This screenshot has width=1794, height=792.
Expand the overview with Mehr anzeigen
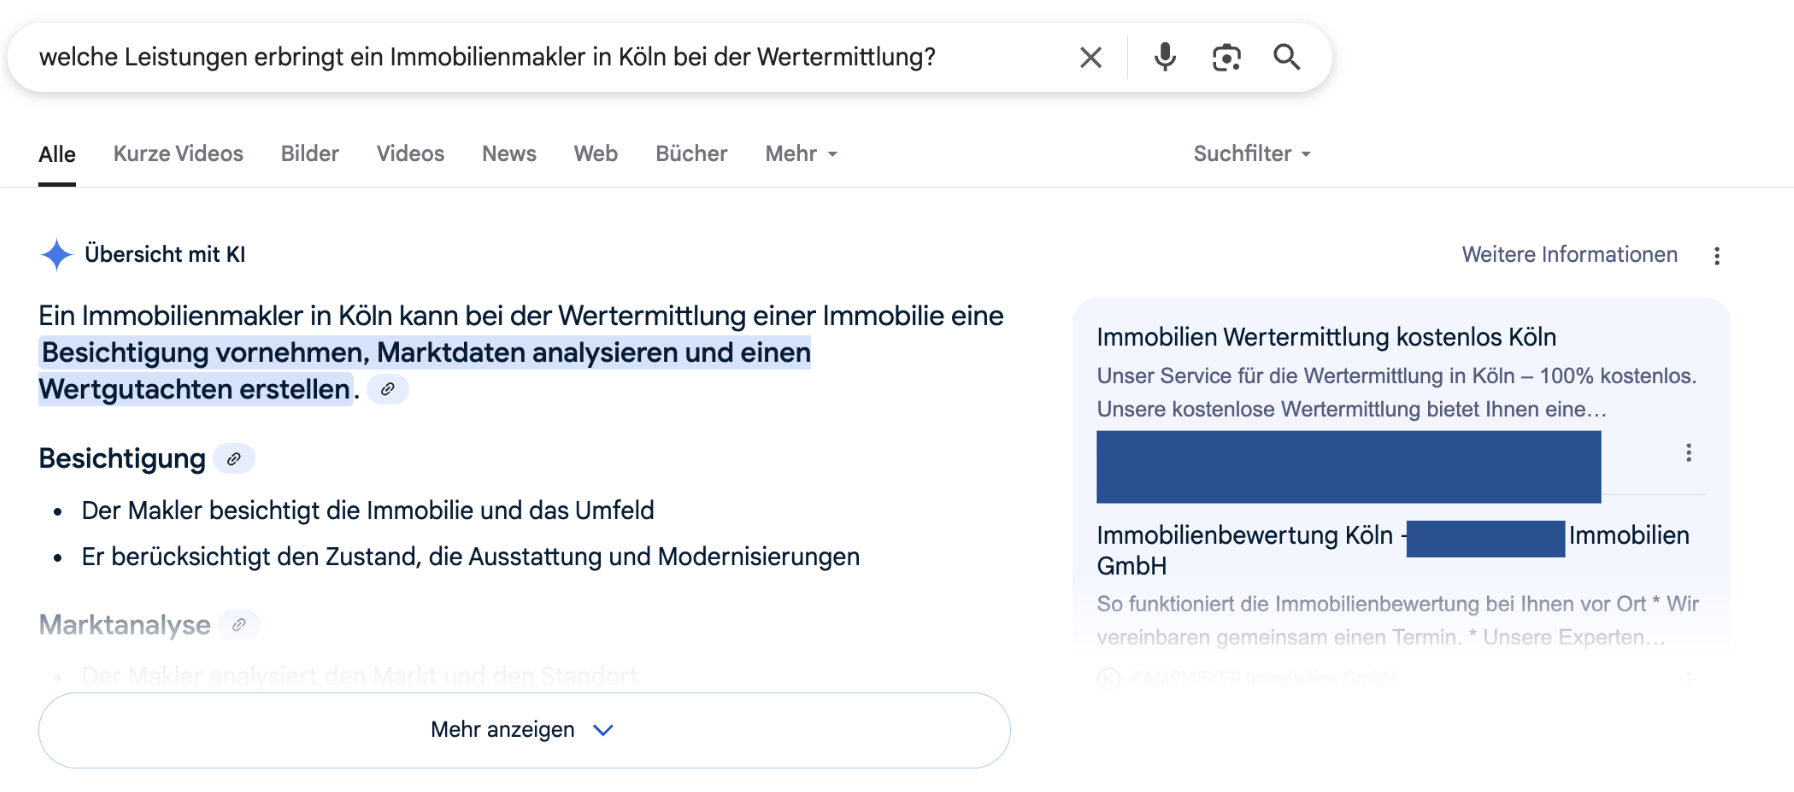(x=524, y=730)
